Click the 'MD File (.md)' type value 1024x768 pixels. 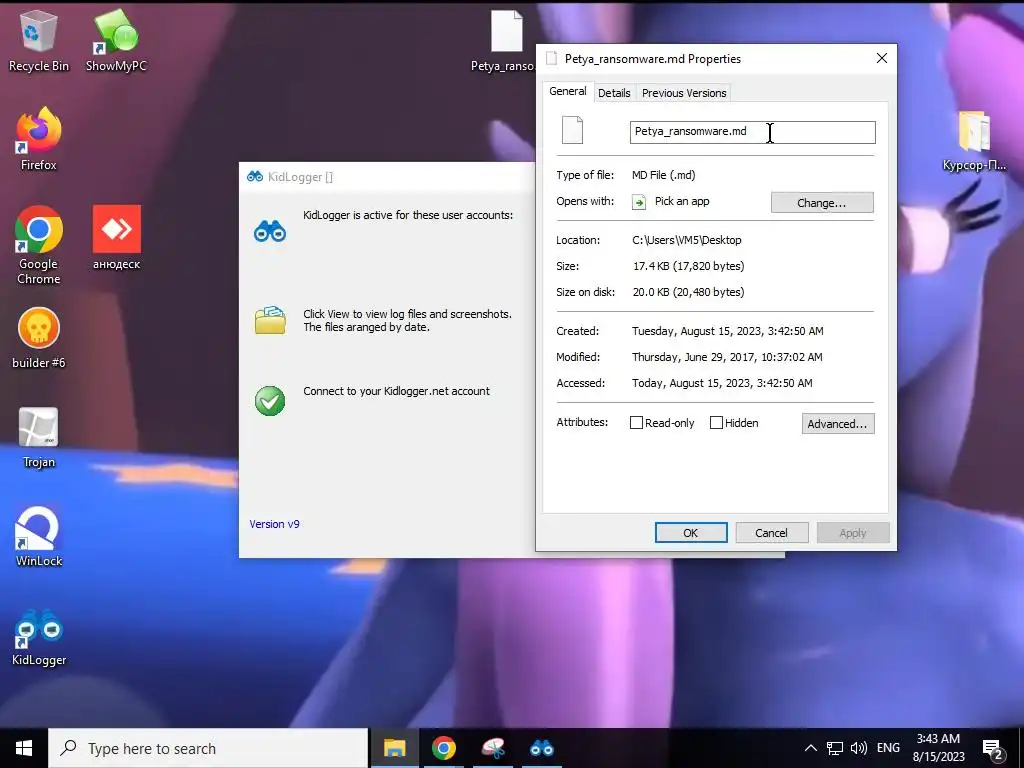tap(664, 175)
